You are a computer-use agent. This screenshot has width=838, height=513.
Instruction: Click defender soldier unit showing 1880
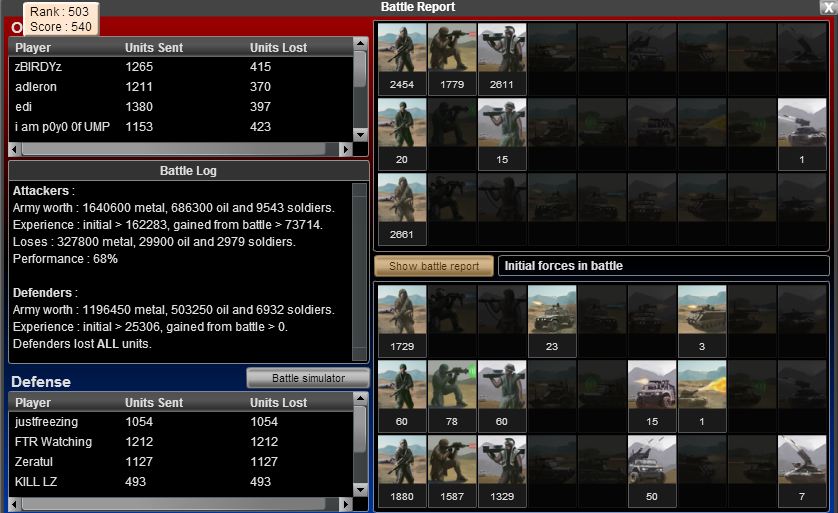pos(402,471)
